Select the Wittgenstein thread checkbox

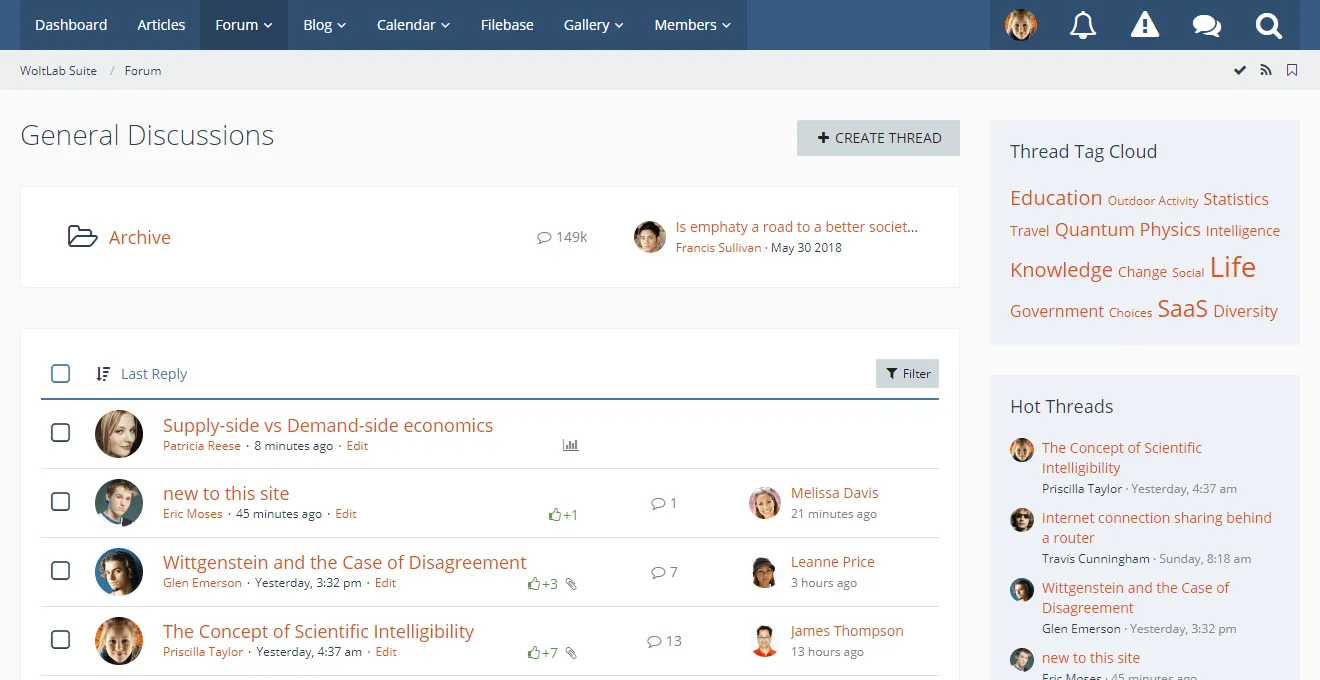[61, 570]
